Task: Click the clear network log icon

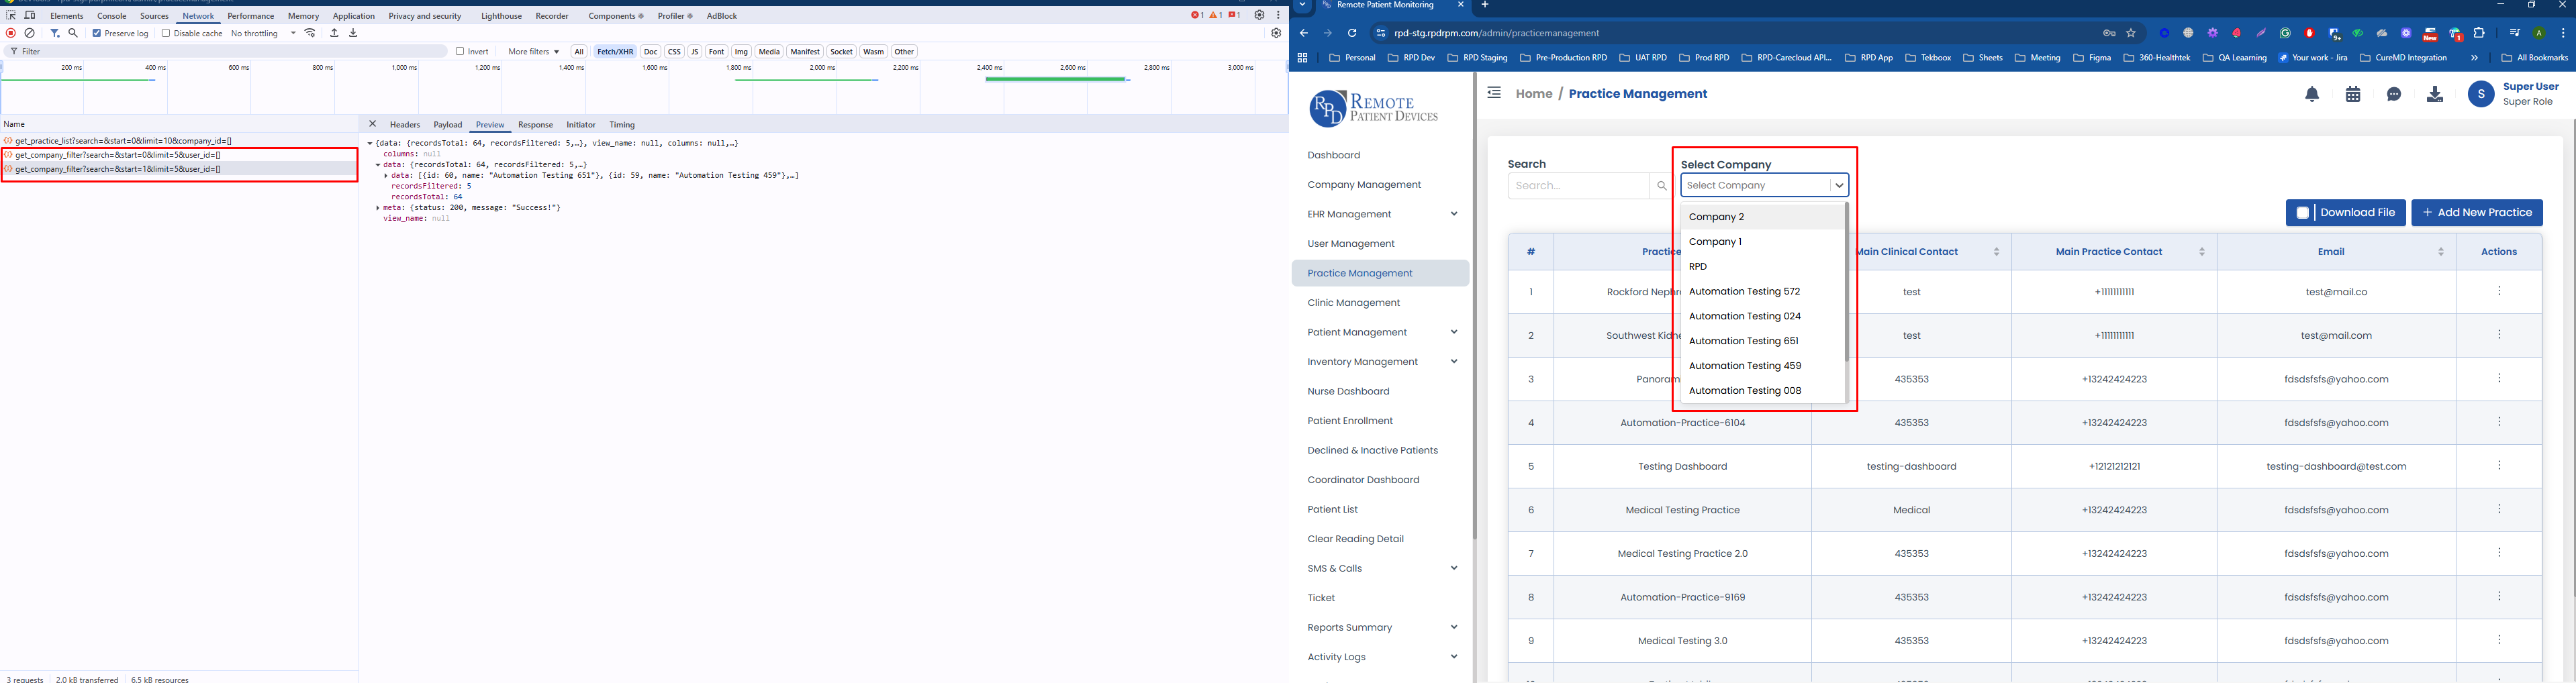Action: pyautogui.click(x=30, y=33)
